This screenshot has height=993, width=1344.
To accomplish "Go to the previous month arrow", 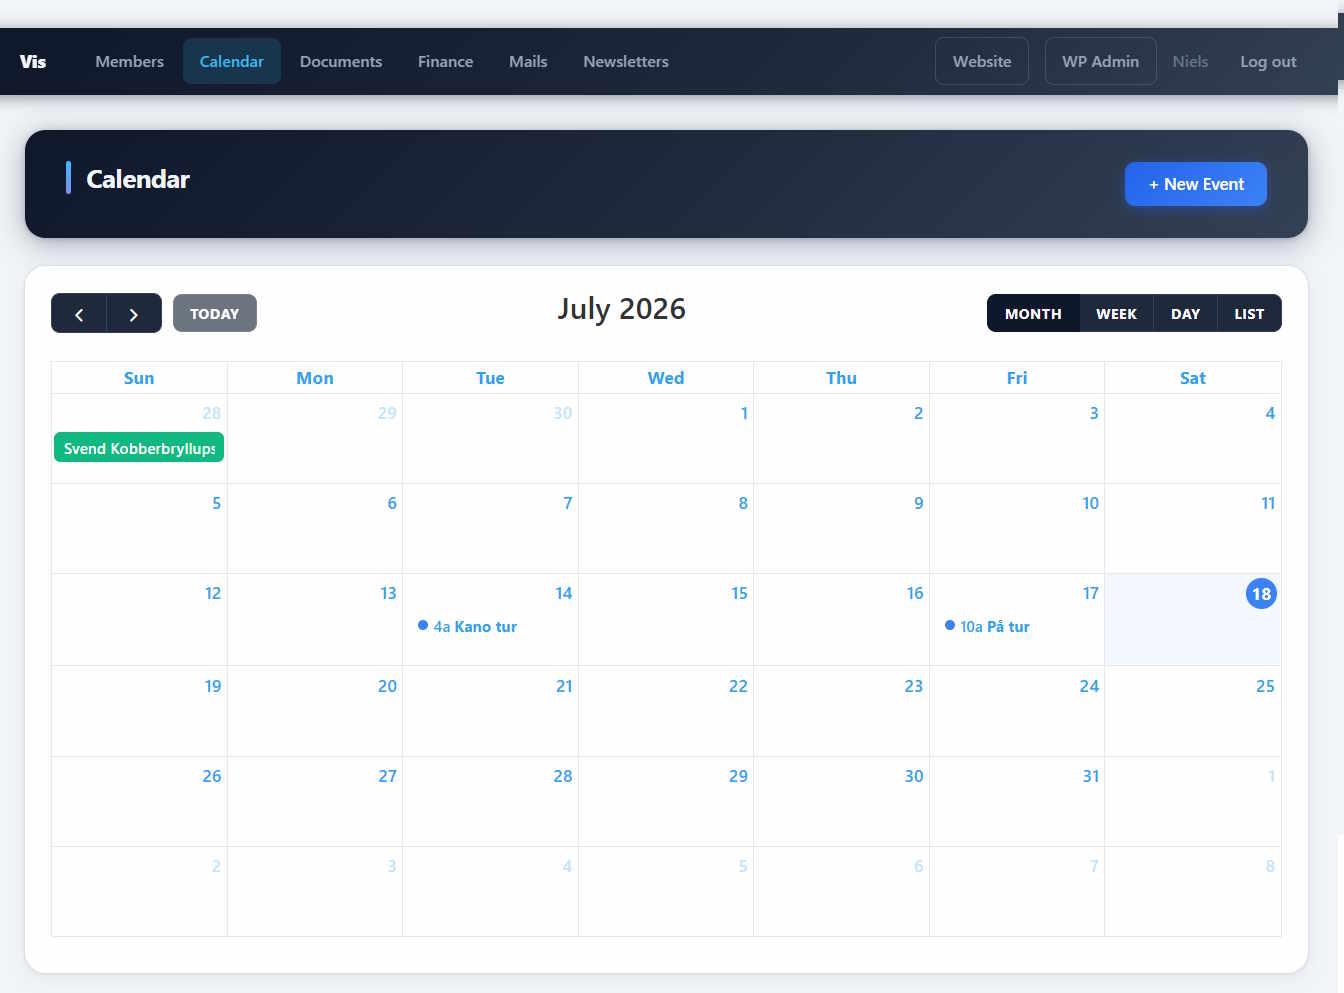I will pyautogui.click(x=79, y=313).
